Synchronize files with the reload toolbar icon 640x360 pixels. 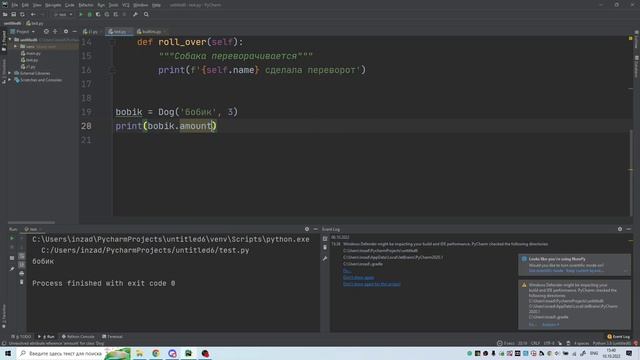tap(22, 14)
